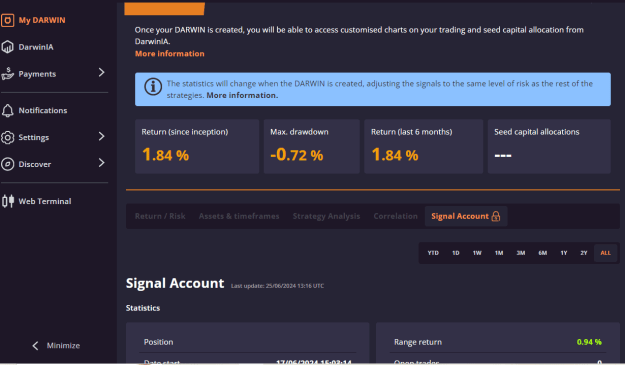Select the 1D time range
Image resolution: width=625 pixels, height=365 pixels.
(456, 253)
